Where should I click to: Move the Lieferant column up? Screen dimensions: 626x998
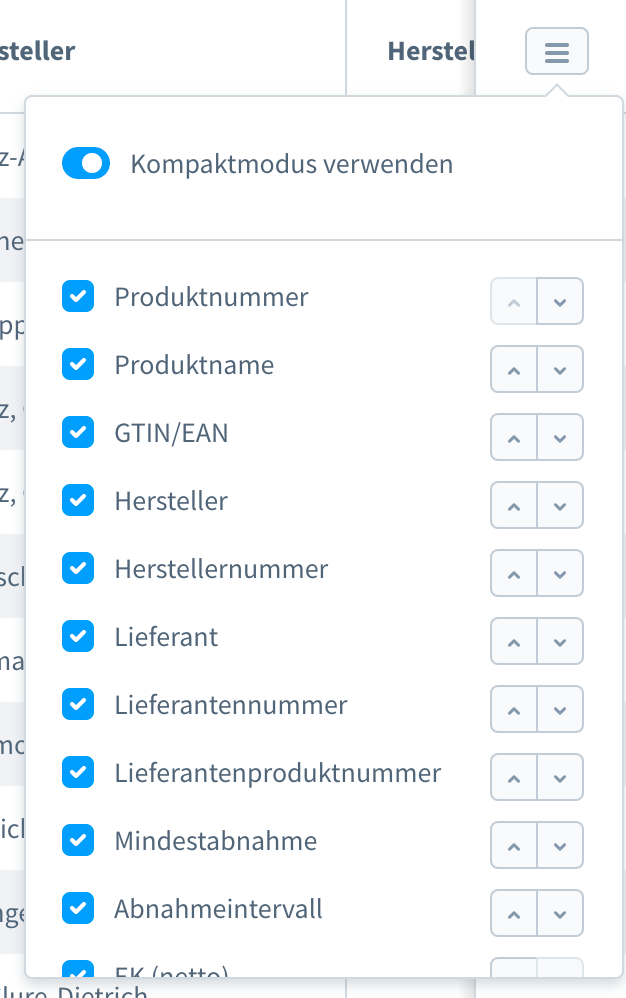tap(513, 641)
